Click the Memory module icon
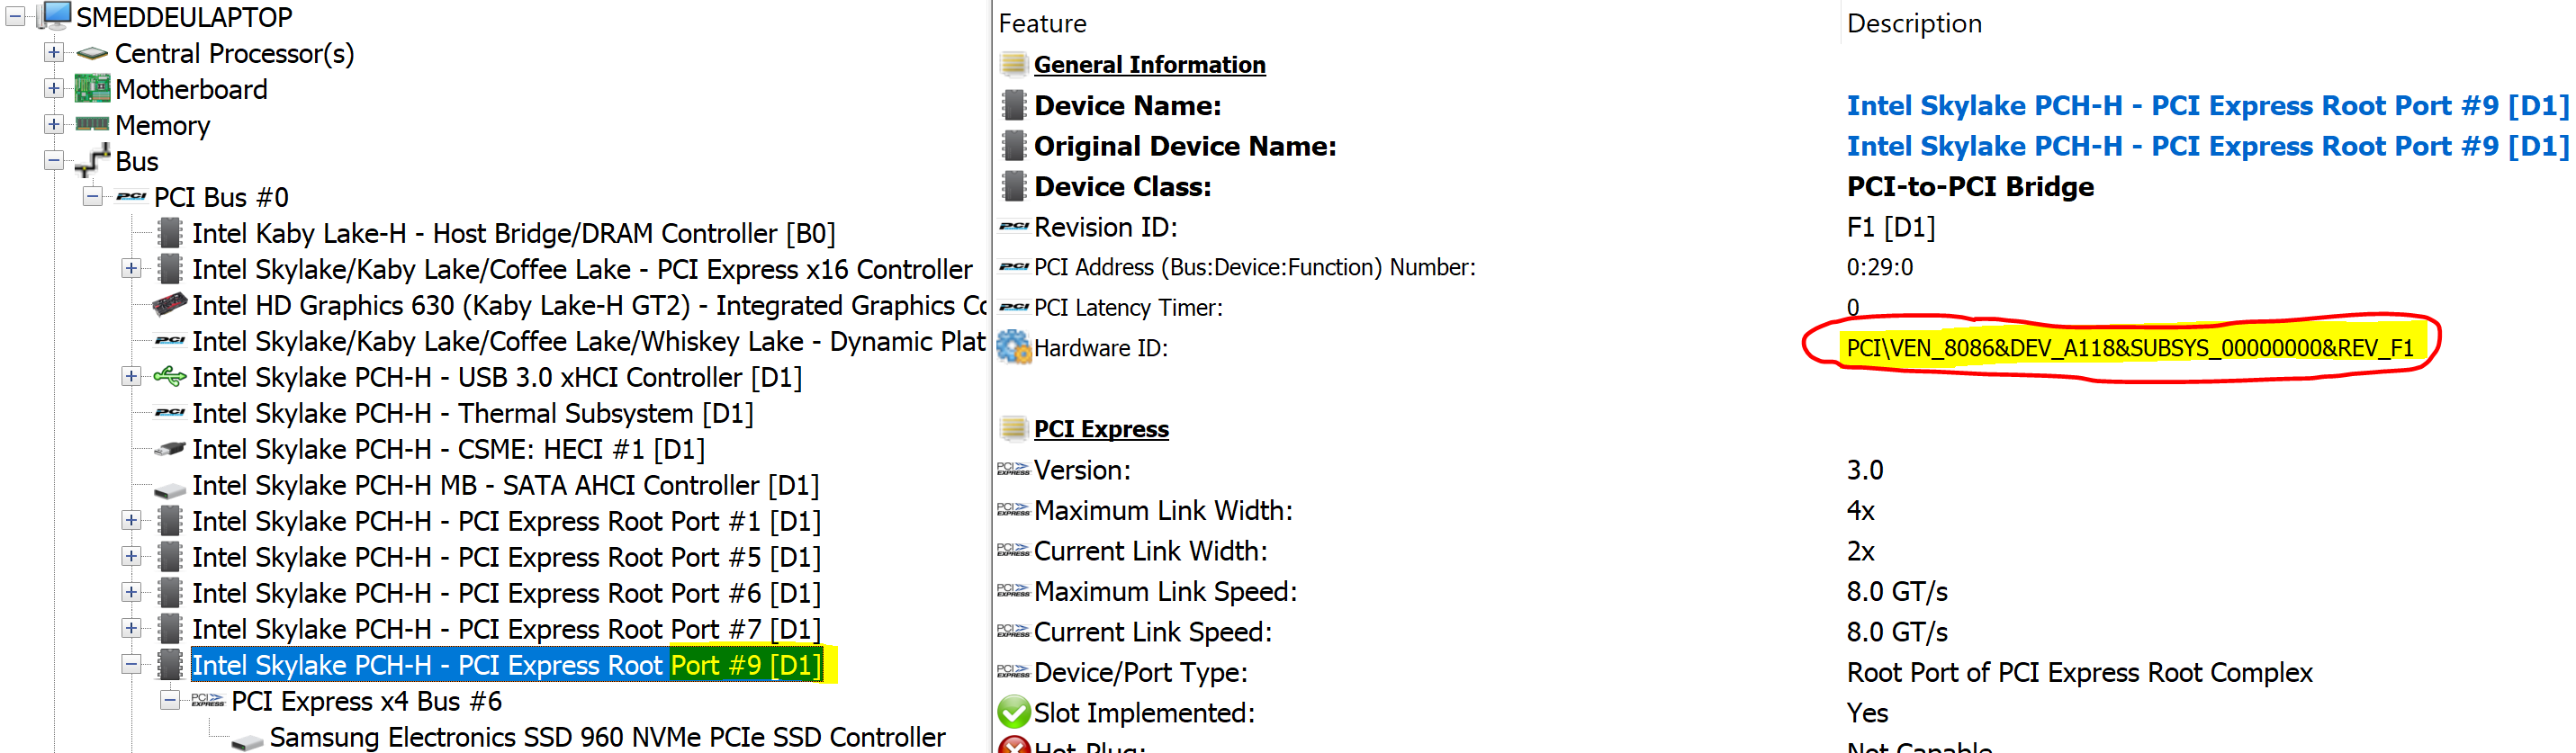 click(x=92, y=125)
